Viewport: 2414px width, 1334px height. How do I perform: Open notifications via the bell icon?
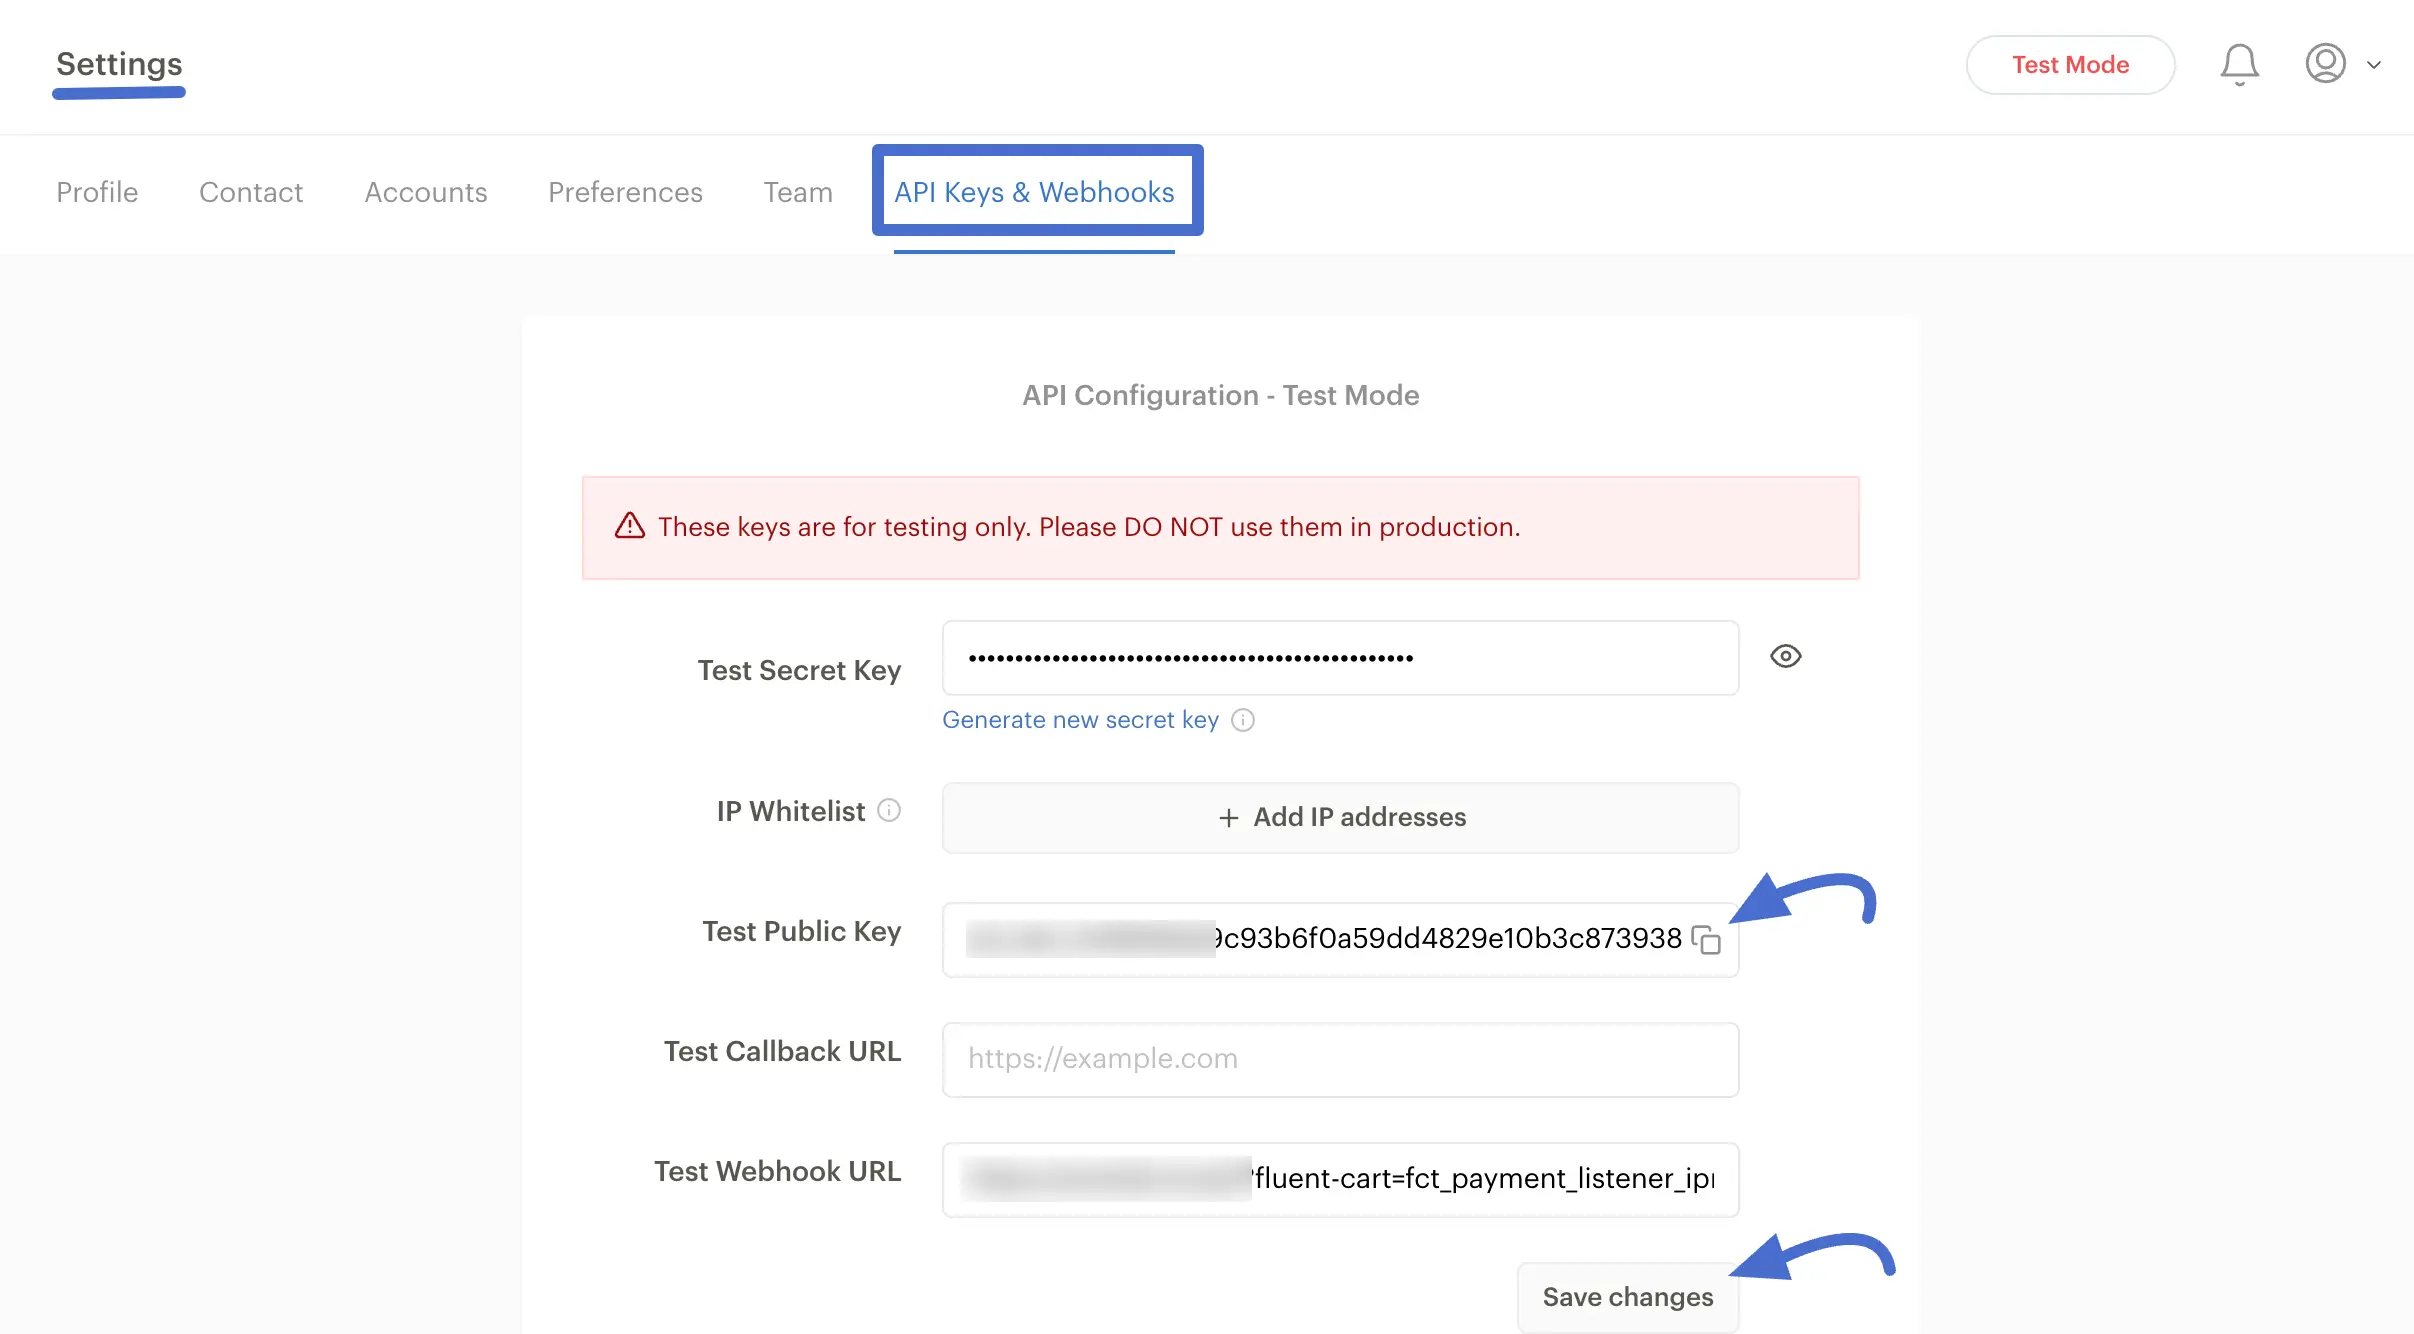(x=2237, y=64)
